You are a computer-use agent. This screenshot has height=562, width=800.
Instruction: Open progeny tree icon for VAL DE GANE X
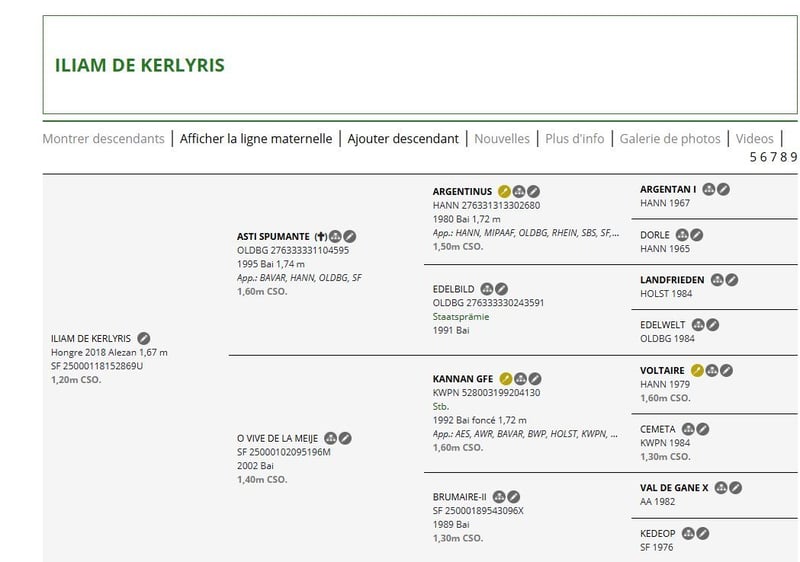[x=721, y=488]
